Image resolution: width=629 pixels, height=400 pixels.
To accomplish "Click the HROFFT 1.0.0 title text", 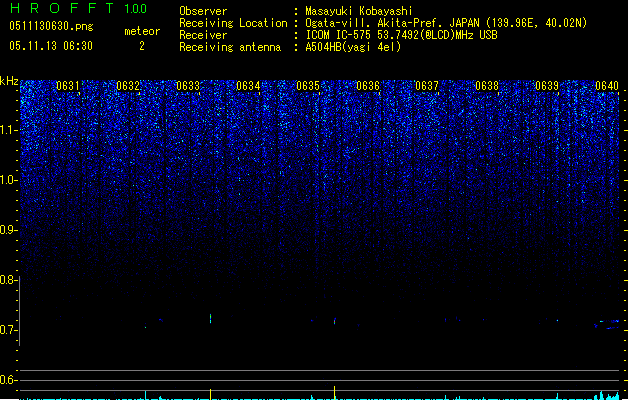I will pos(79,8).
